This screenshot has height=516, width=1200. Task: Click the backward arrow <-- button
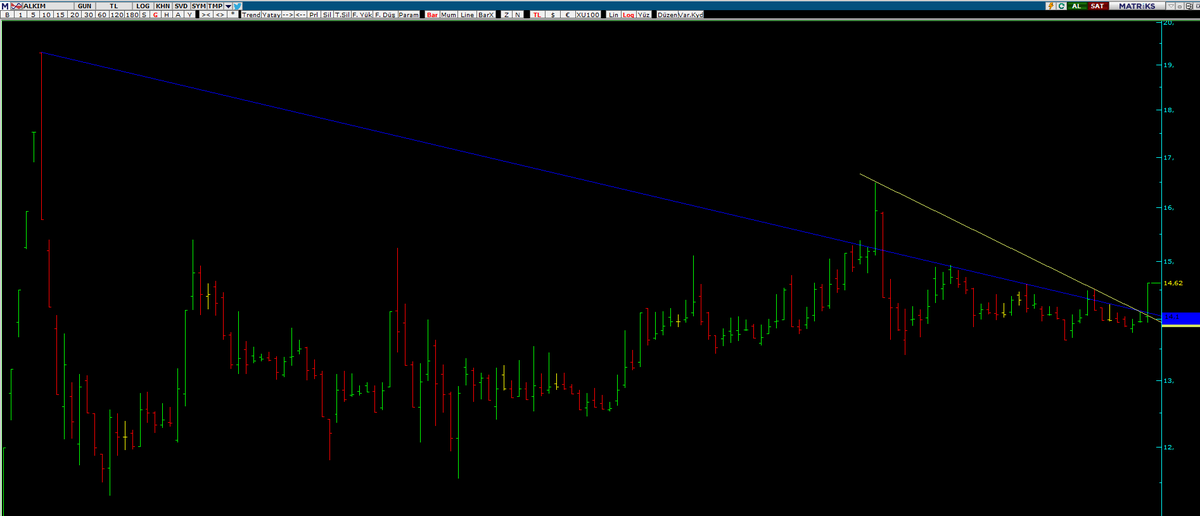301,15
